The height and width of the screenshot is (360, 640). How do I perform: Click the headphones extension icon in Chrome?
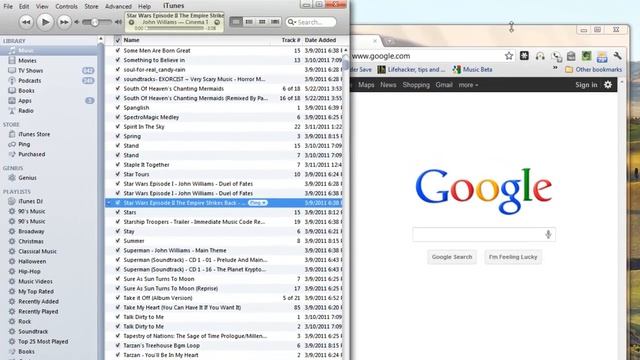(x=540, y=56)
